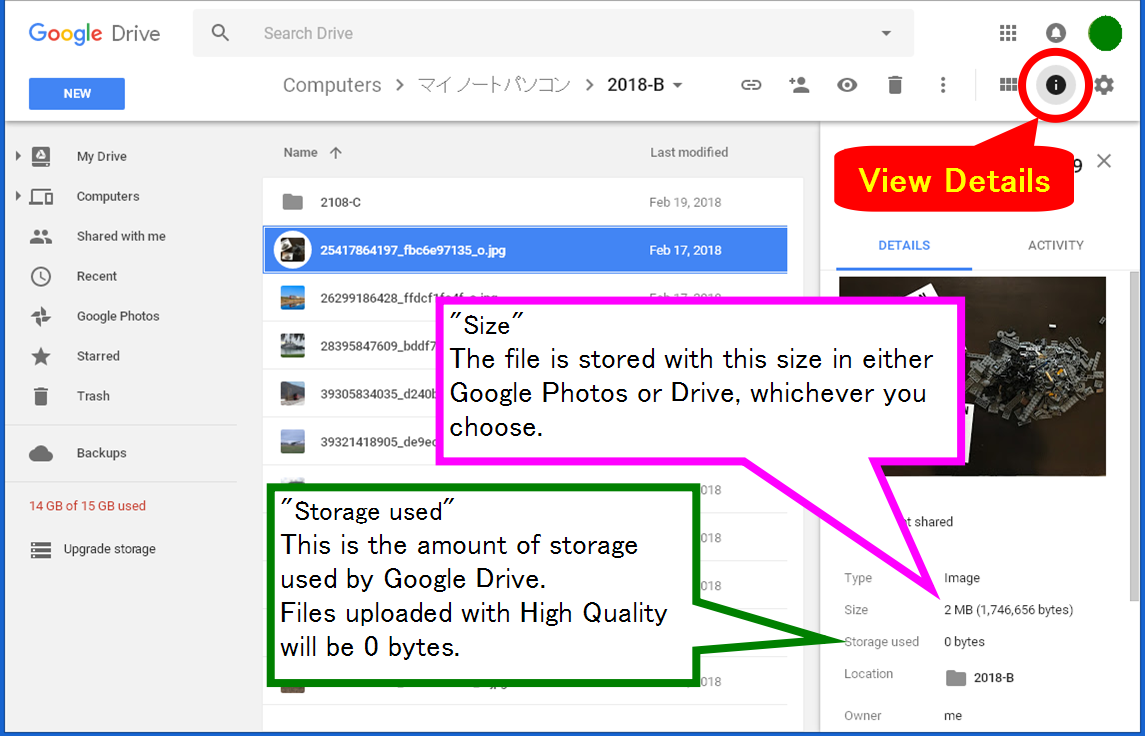Click thumbnail of 25417864197 file
The image size is (1145, 736).
[293, 250]
